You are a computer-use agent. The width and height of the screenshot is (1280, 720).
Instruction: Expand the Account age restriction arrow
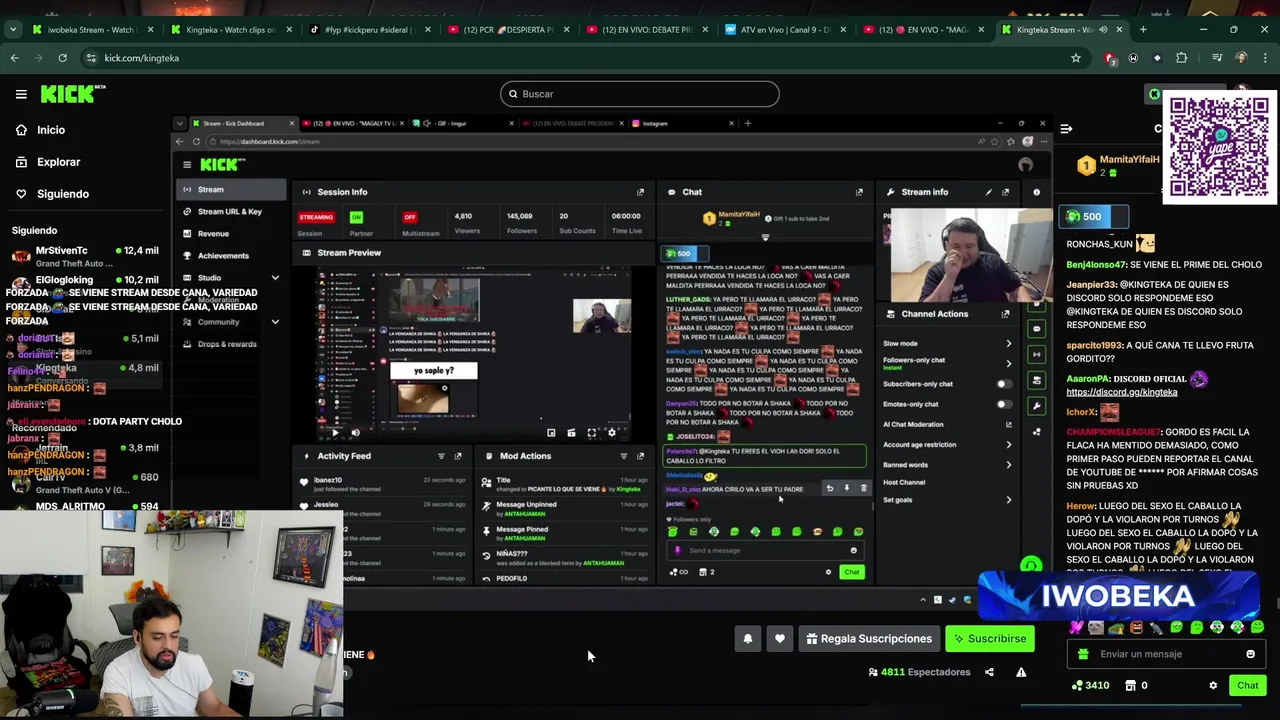point(1008,445)
